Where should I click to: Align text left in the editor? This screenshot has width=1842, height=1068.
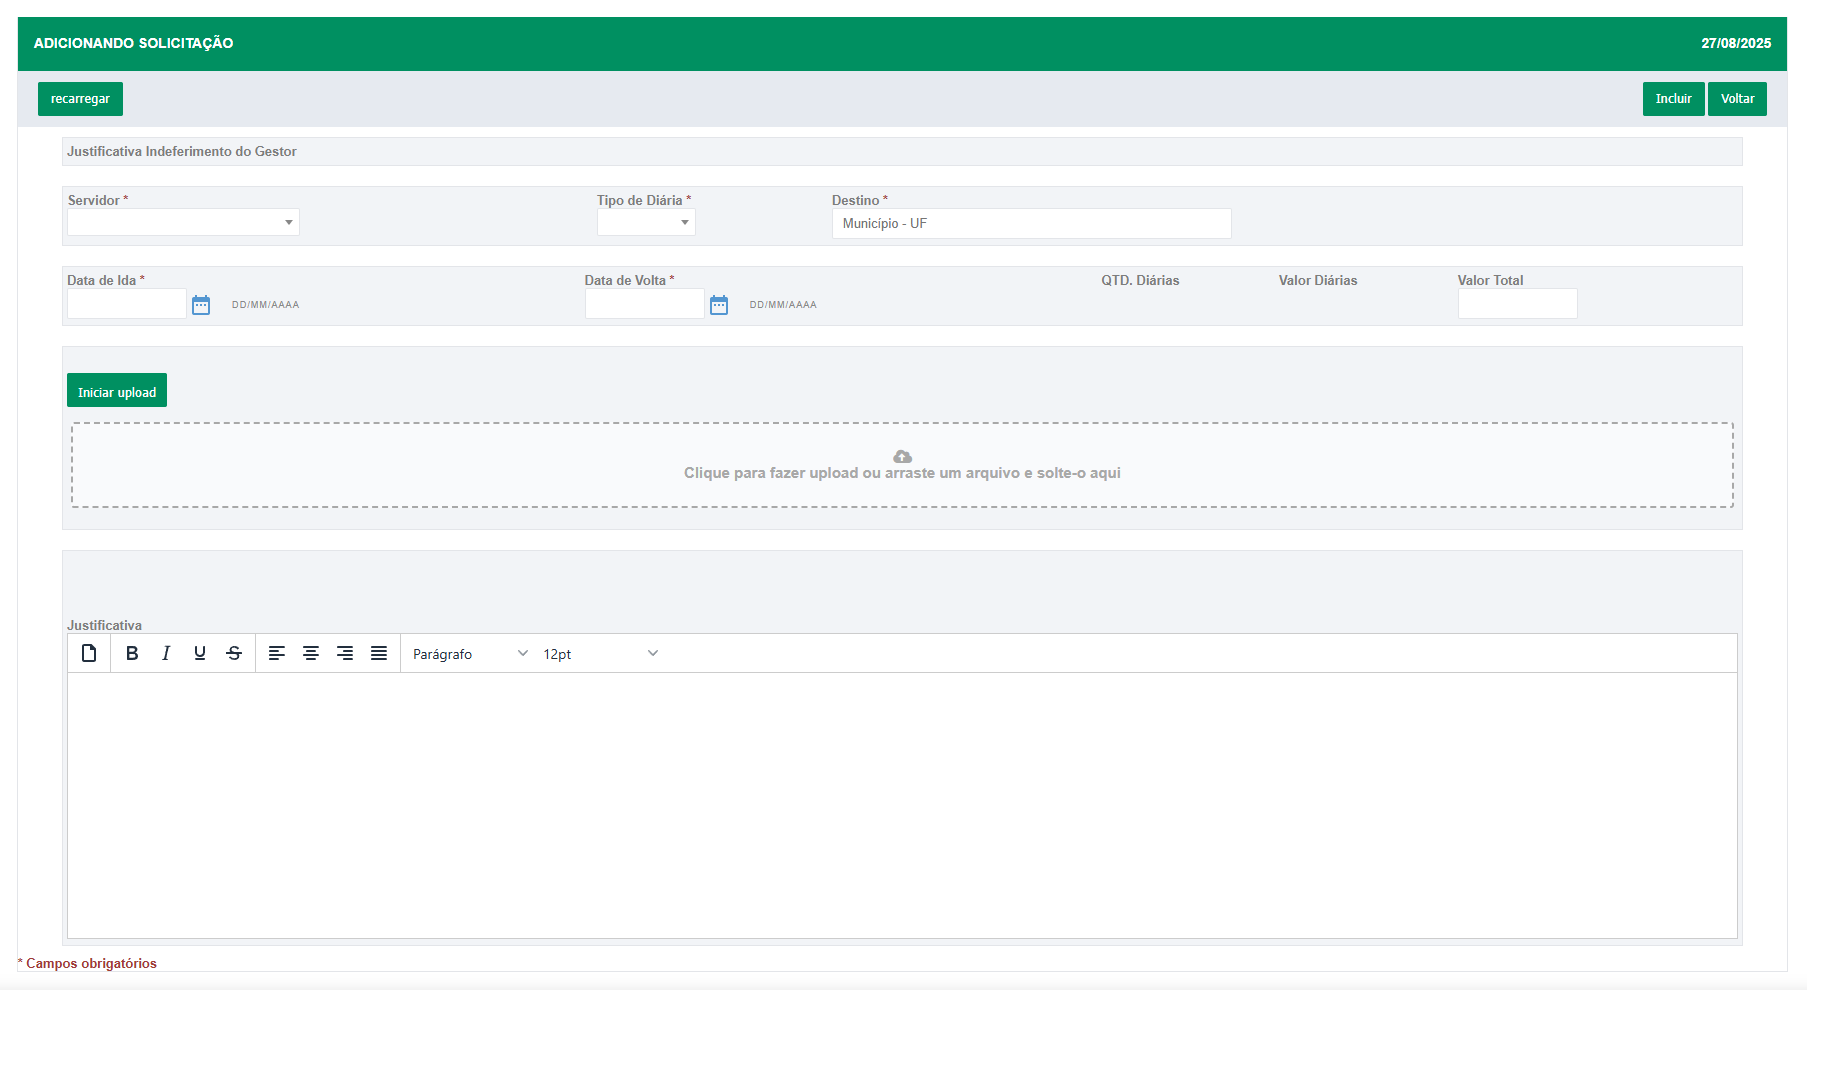[277, 653]
